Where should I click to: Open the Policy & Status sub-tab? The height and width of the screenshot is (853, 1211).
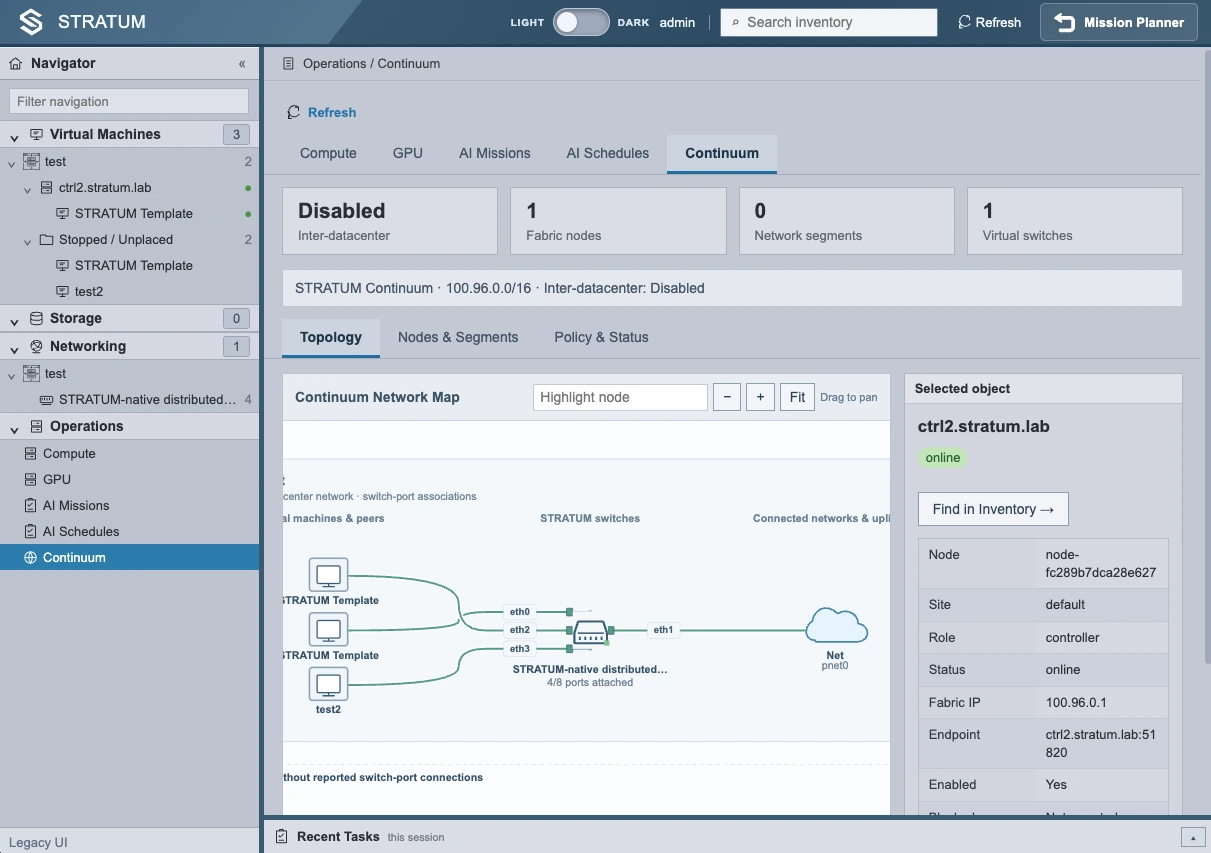(x=602, y=337)
